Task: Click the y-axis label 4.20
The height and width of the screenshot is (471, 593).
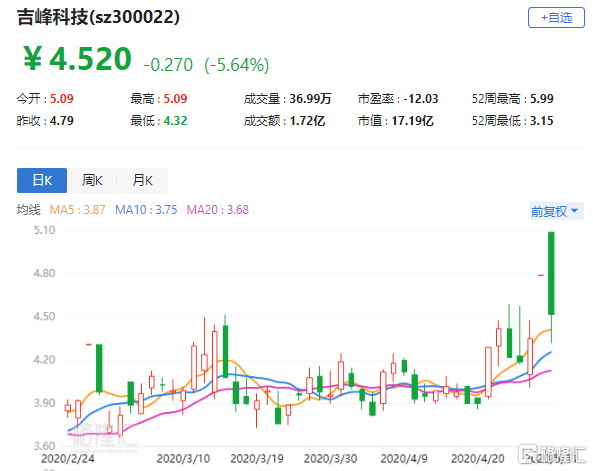Action: point(44,359)
